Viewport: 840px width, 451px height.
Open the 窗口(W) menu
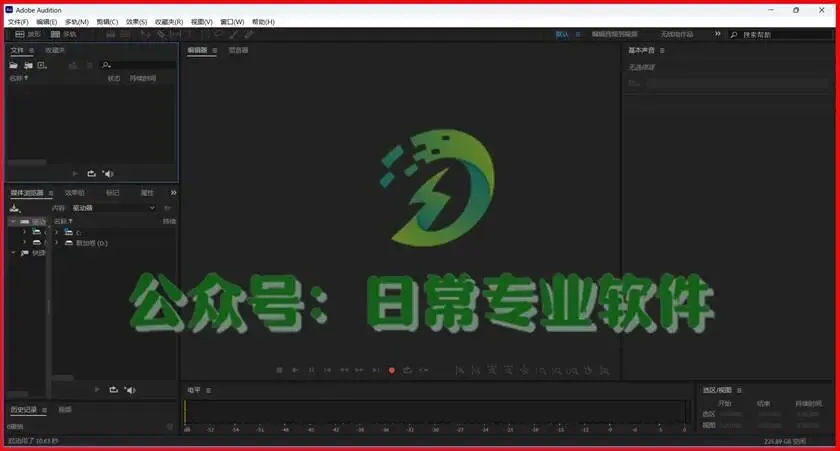[x=232, y=22]
